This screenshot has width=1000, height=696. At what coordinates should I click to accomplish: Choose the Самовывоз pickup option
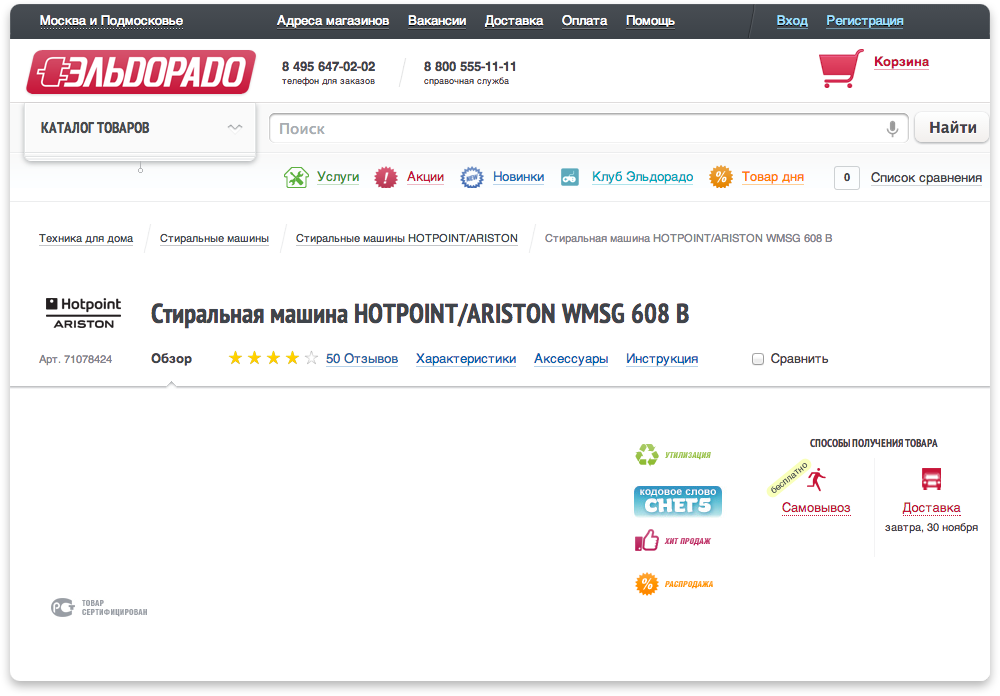pyautogui.click(x=816, y=508)
